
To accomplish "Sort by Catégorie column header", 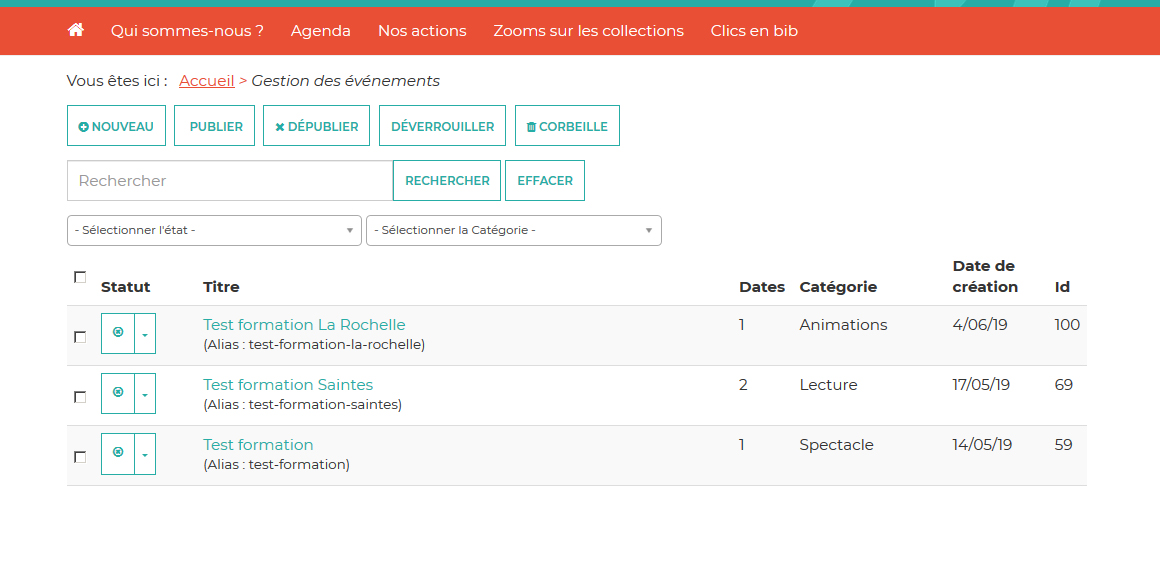I will tap(838, 287).
